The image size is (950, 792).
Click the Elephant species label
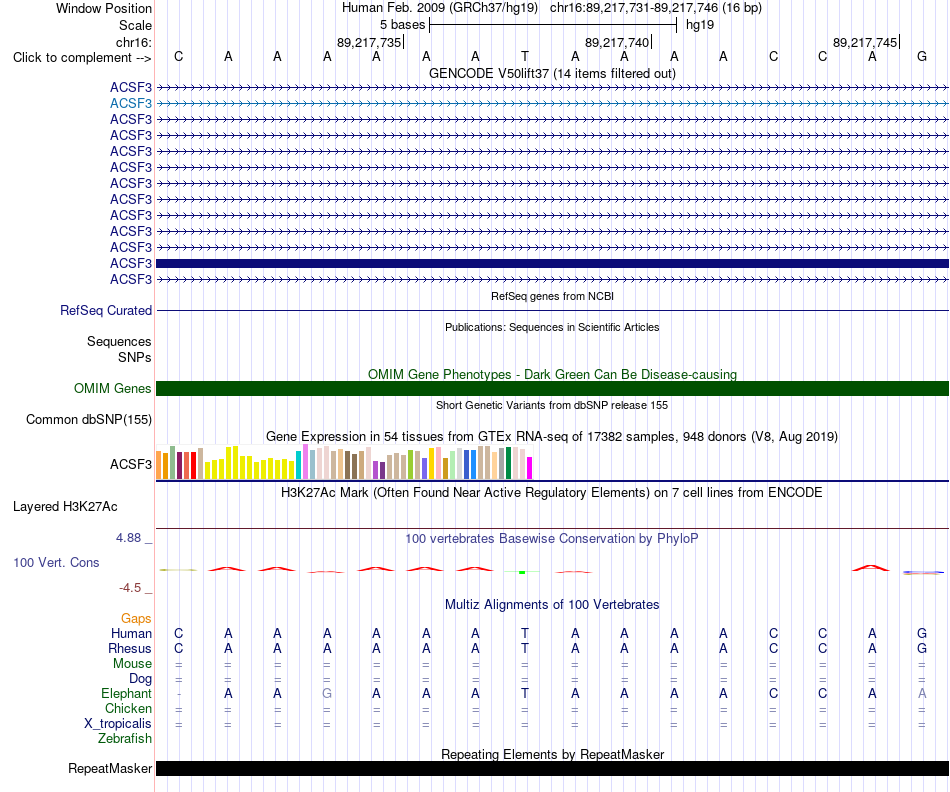tap(127, 694)
